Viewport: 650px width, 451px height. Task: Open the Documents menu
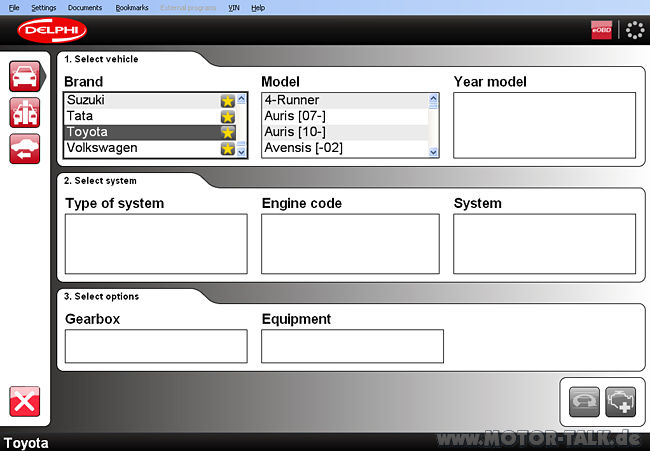click(x=85, y=7)
